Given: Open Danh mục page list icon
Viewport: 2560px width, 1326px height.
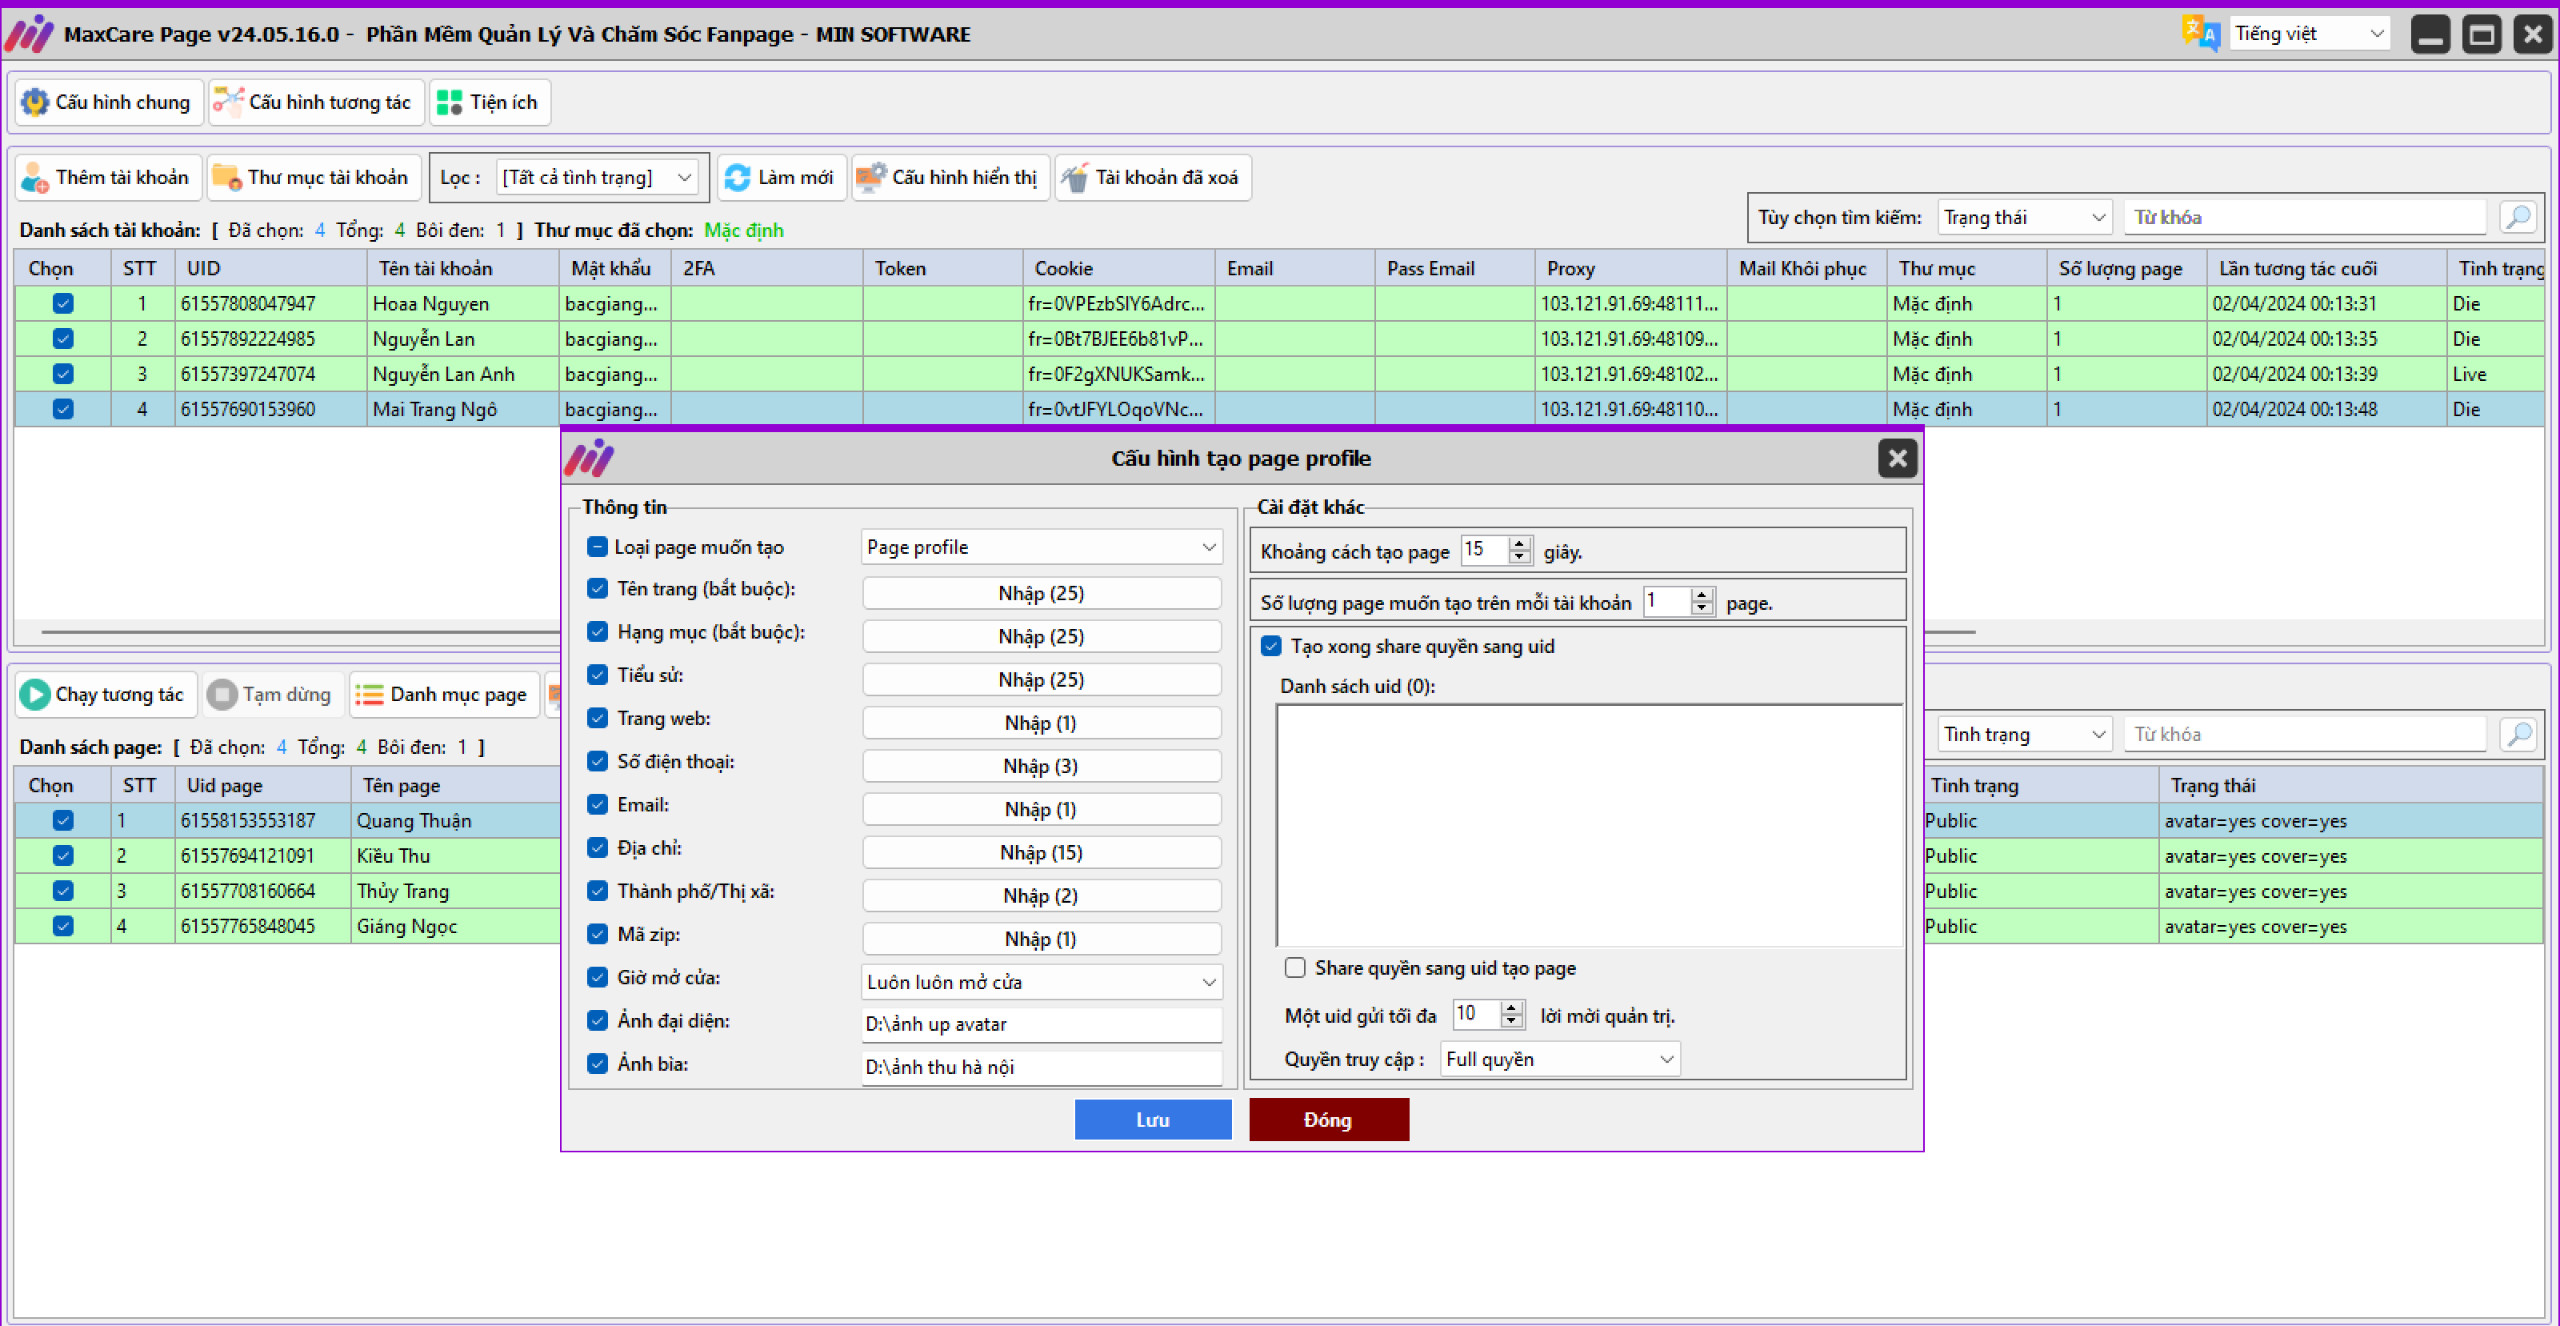Looking at the screenshot, I should 369,695.
